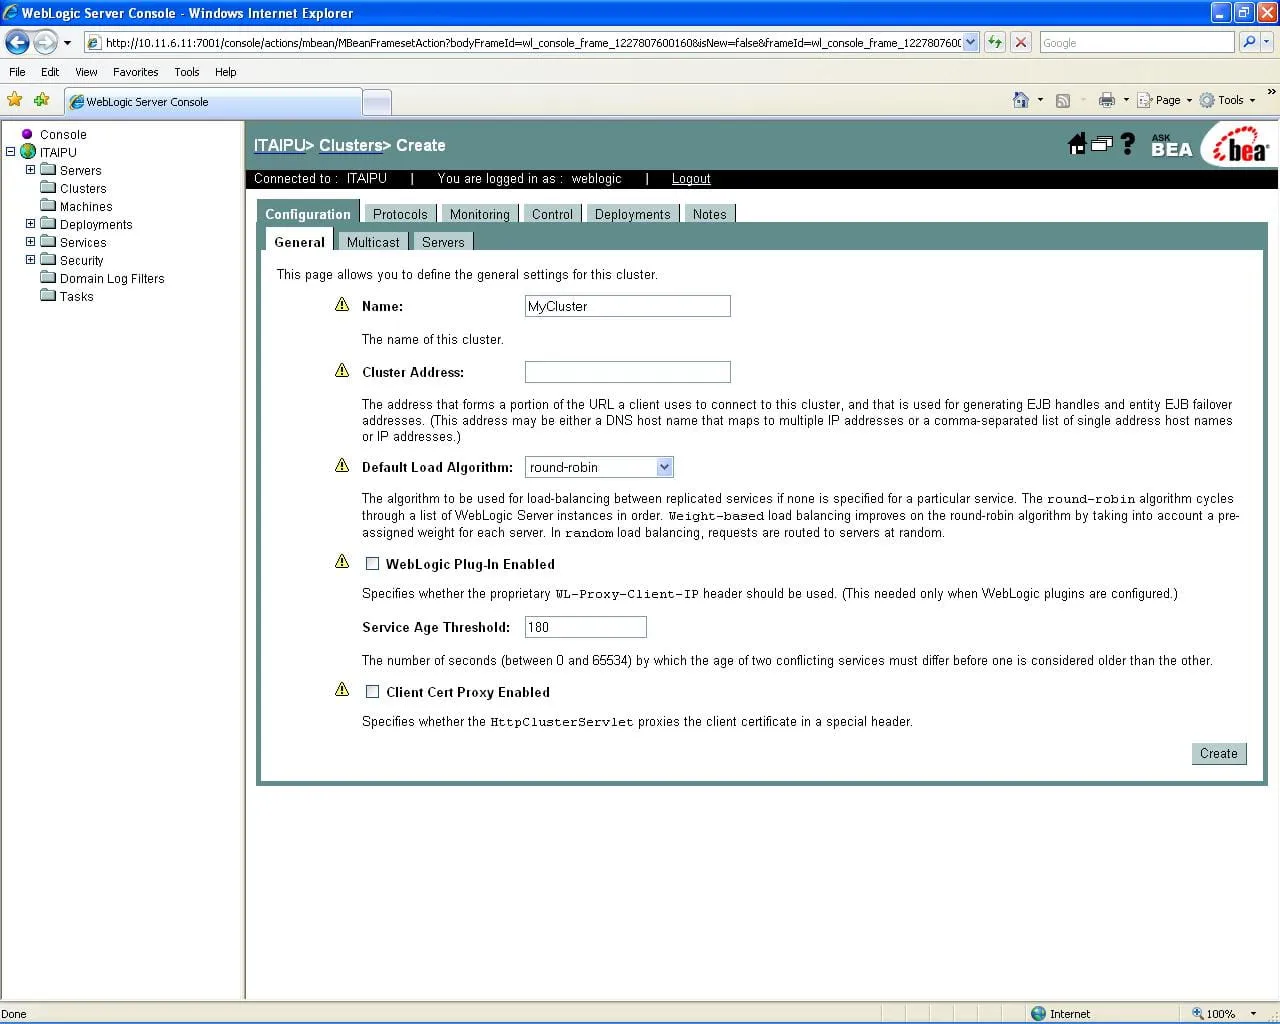
Task: Switch to the Monitoring tab
Action: [479, 214]
